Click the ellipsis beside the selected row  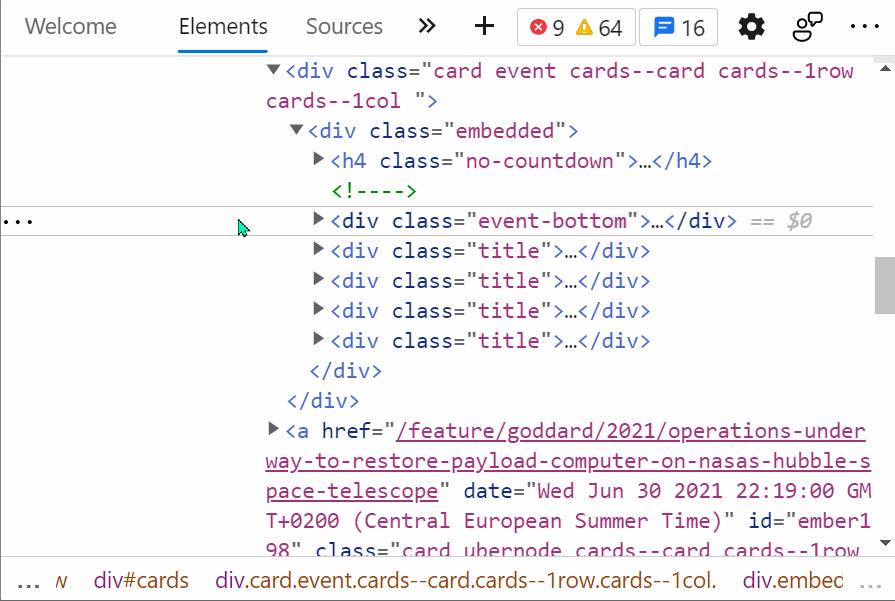18,221
